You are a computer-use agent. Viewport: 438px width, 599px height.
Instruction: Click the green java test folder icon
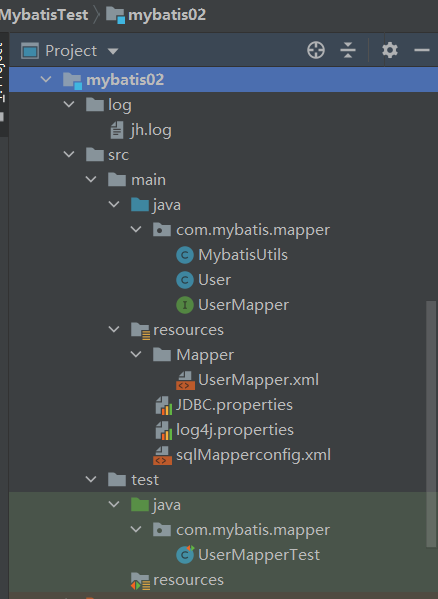pos(140,505)
